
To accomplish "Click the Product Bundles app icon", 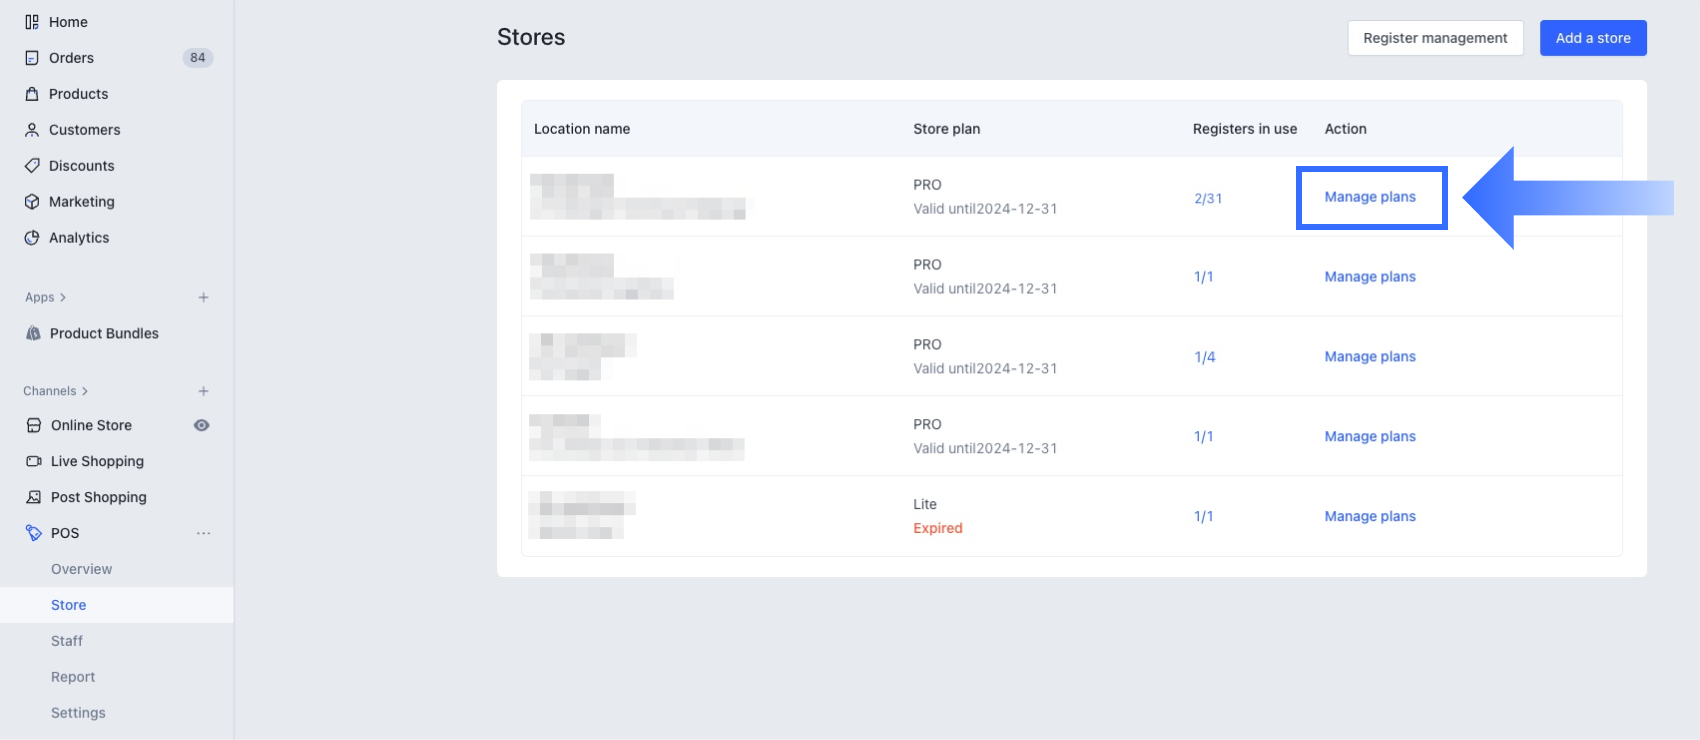I will coord(33,334).
